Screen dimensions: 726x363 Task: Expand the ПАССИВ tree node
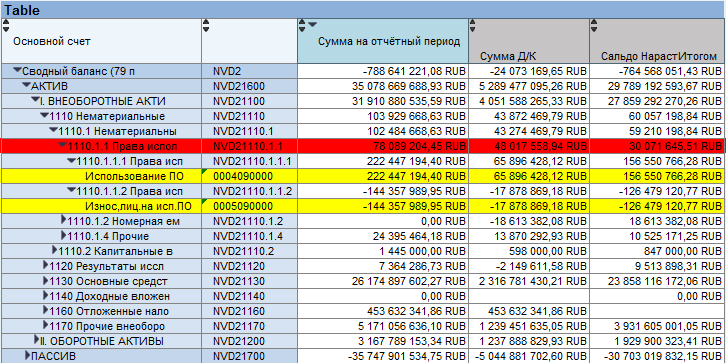(x=27, y=356)
